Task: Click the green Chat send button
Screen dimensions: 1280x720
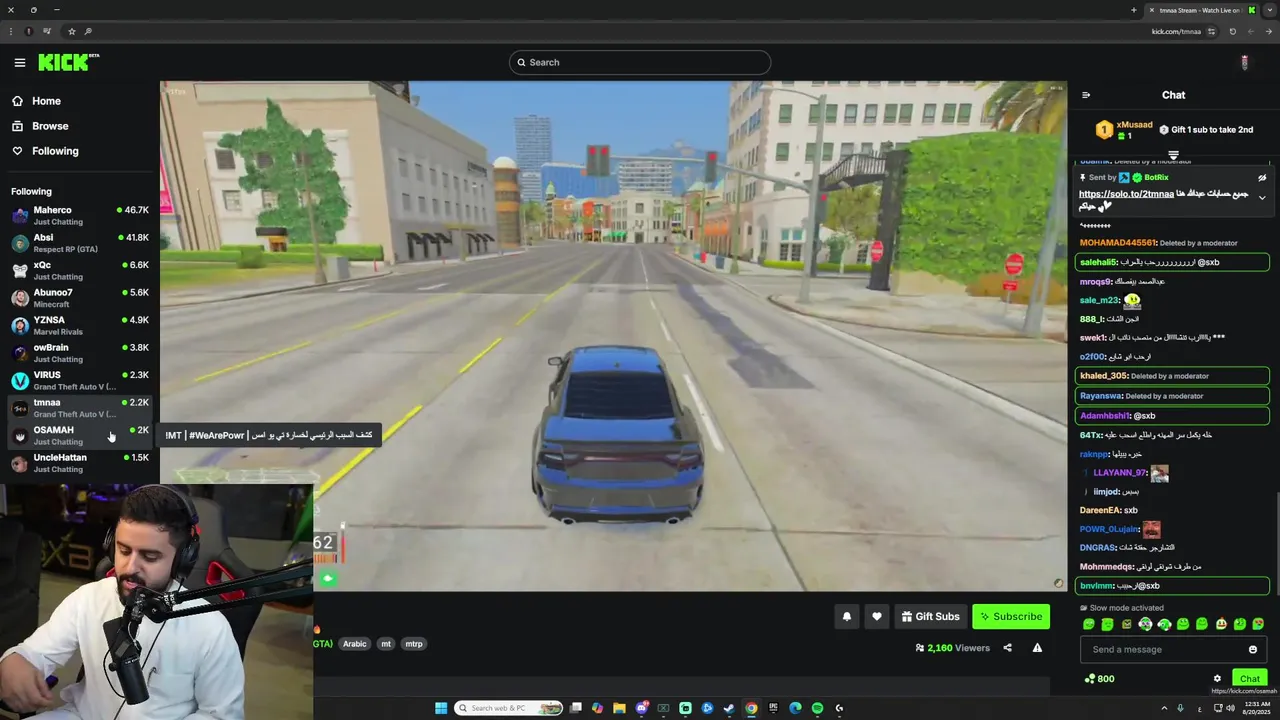Action: pyautogui.click(x=1250, y=678)
